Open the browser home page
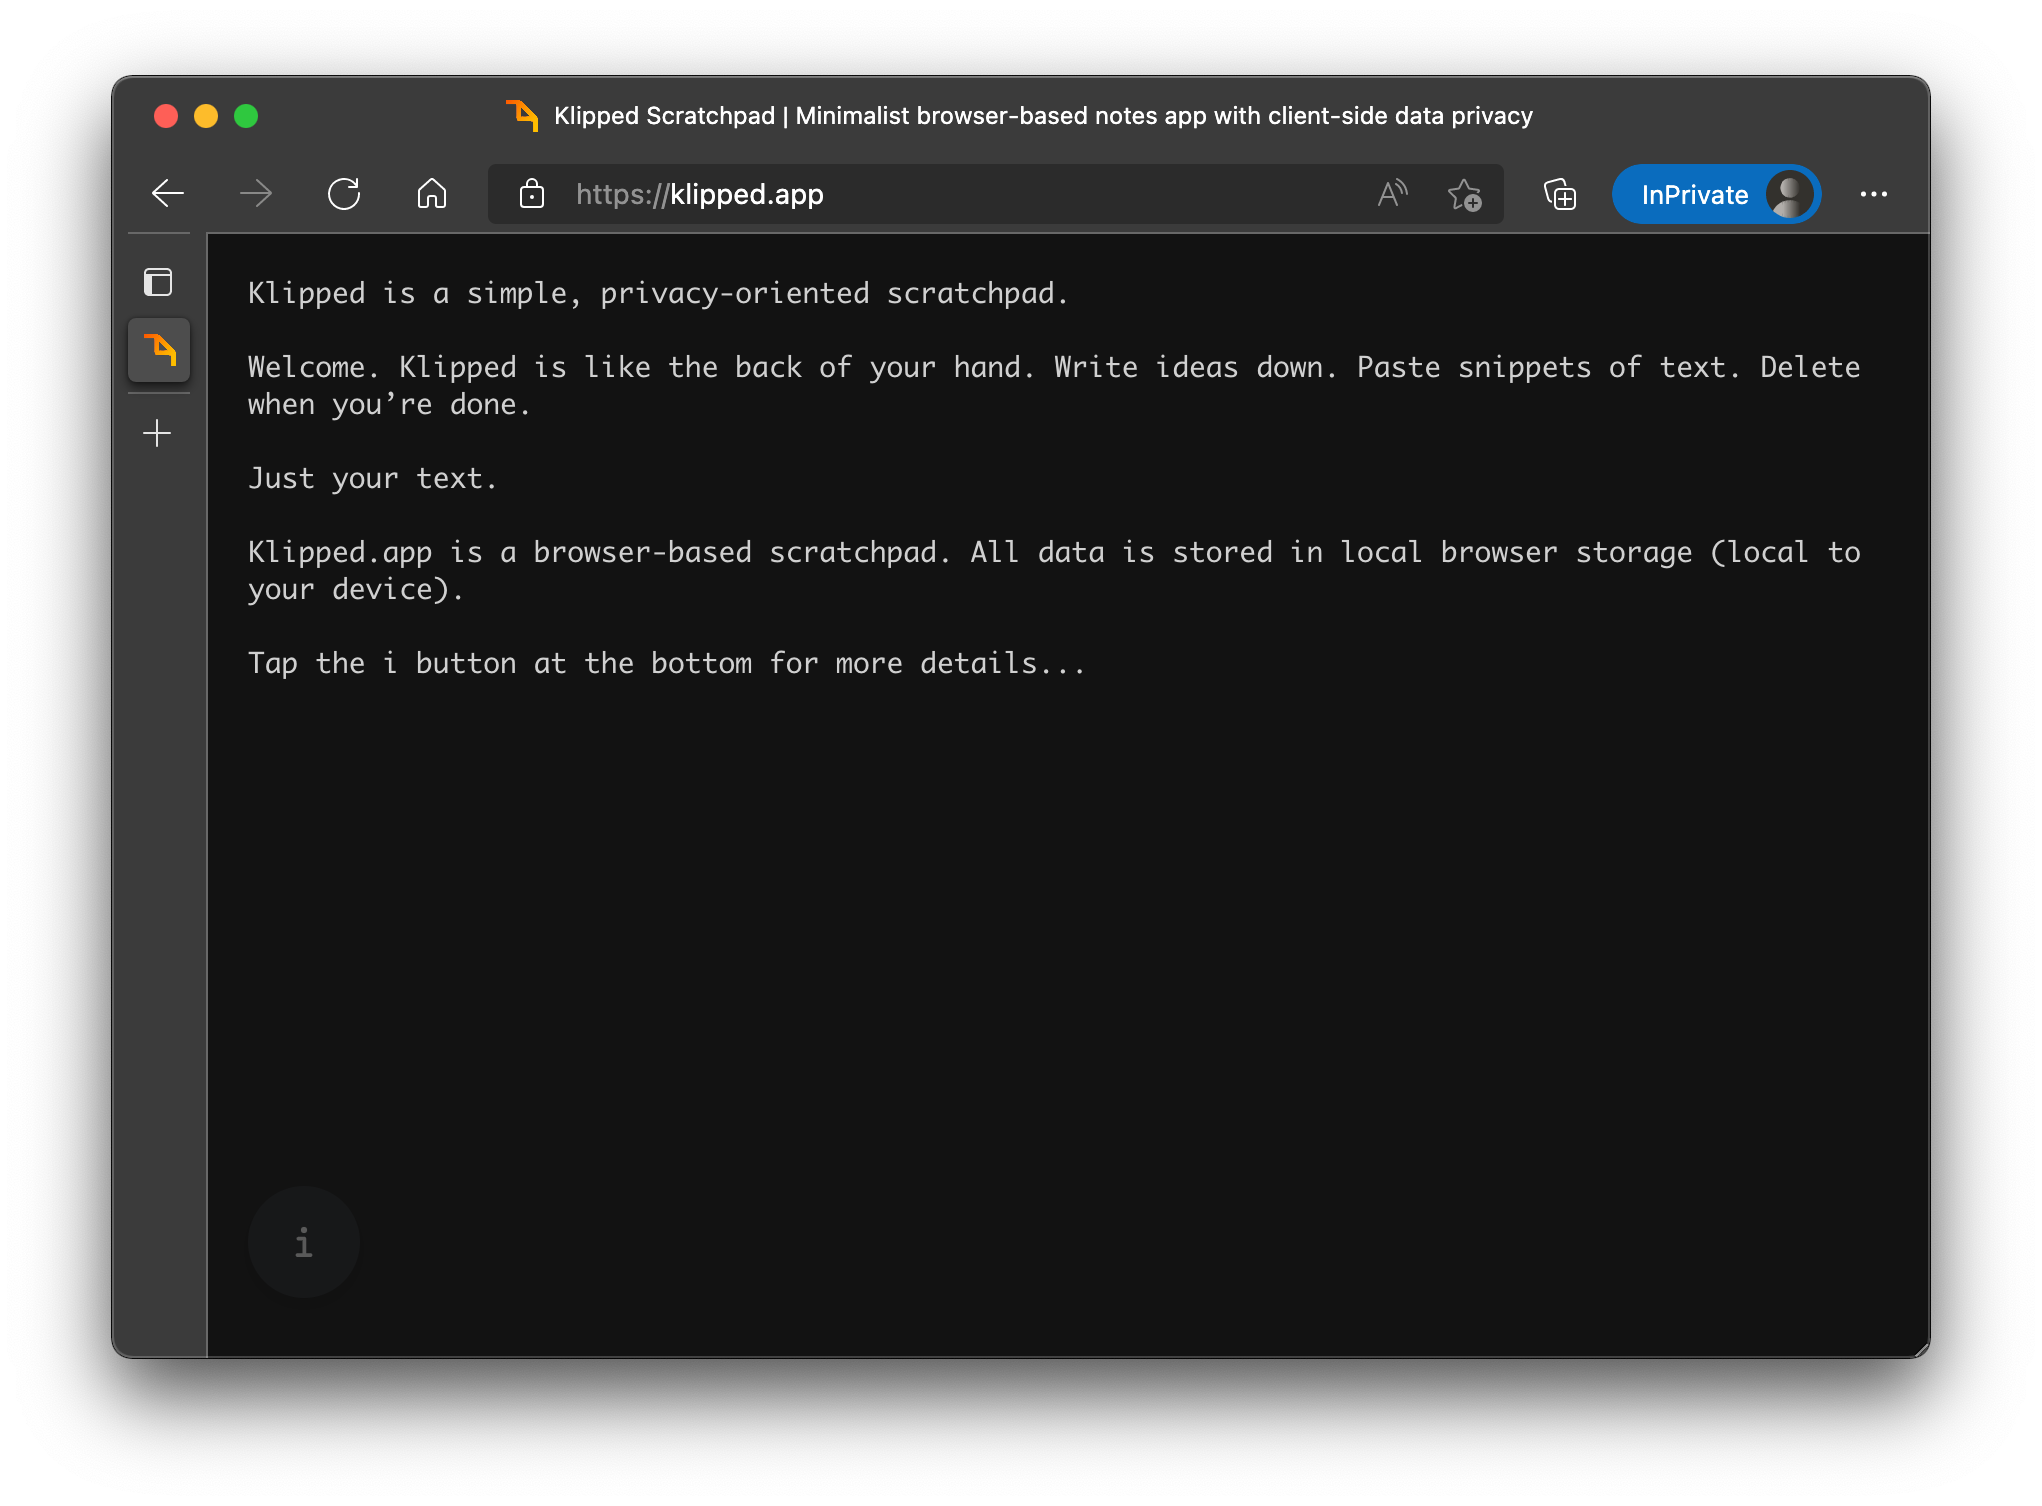 coord(432,194)
